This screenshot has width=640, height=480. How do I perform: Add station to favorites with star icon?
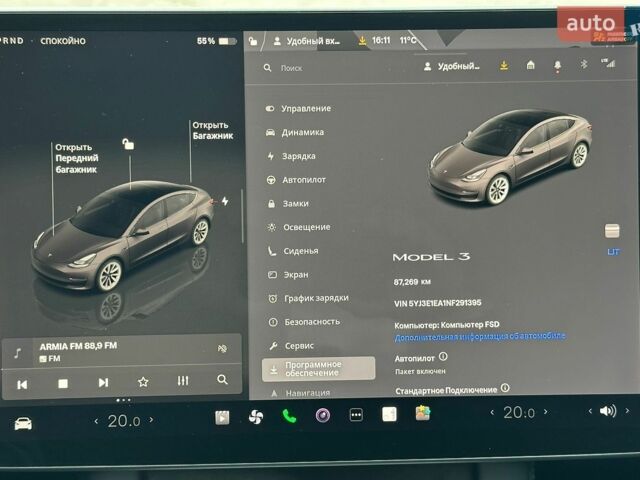pos(143,382)
